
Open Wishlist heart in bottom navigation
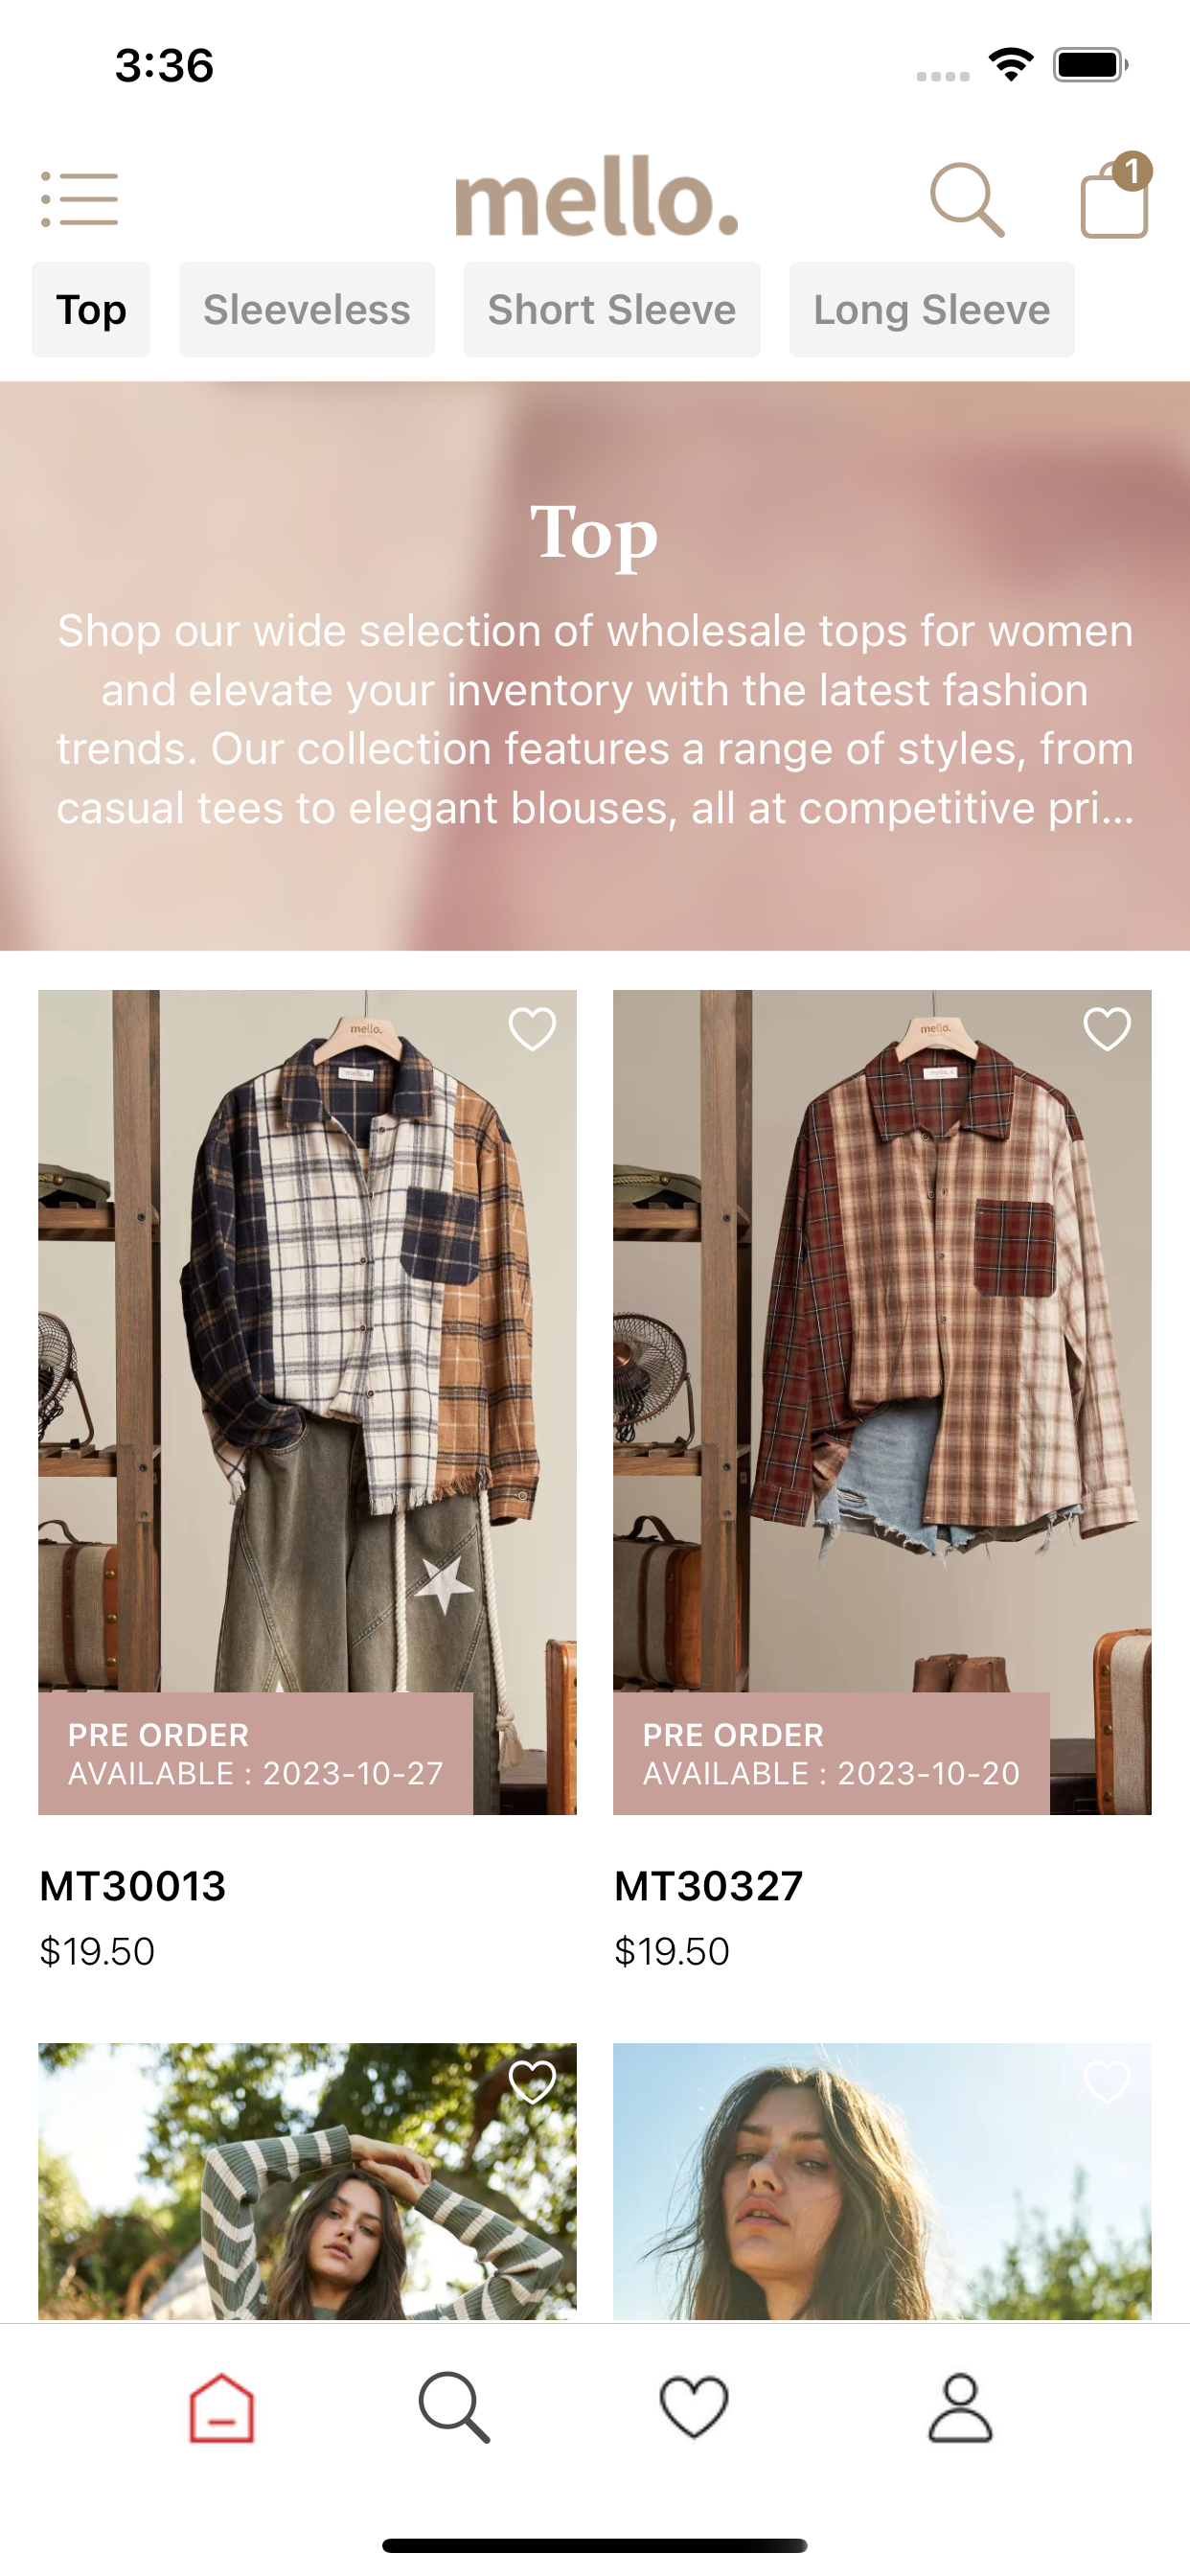pyautogui.click(x=694, y=2408)
